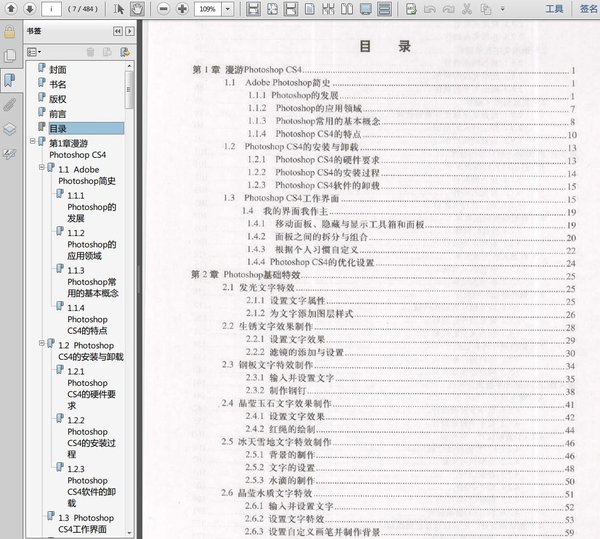Viewport: 600px width, 539px height.
Task: Activate the Hand pan tool
Action: [x=137, y=9]
